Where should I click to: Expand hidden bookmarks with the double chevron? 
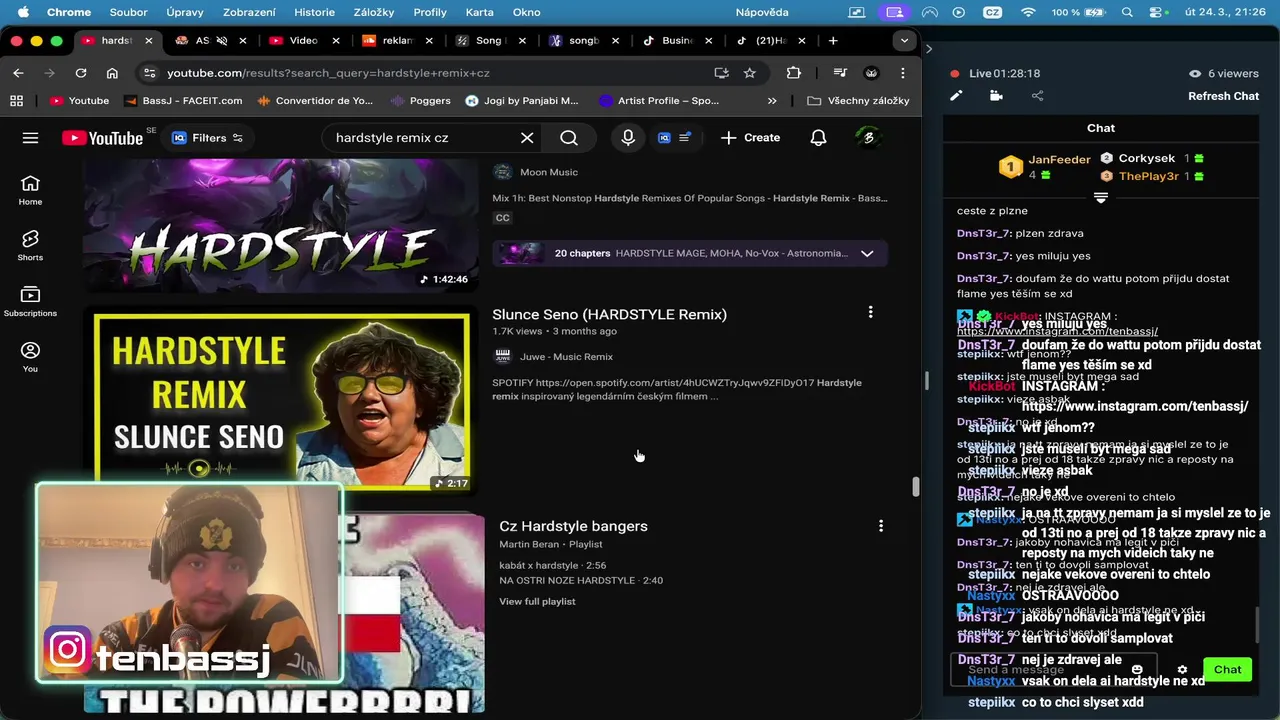pyautogui.click(x=772, y=101)
